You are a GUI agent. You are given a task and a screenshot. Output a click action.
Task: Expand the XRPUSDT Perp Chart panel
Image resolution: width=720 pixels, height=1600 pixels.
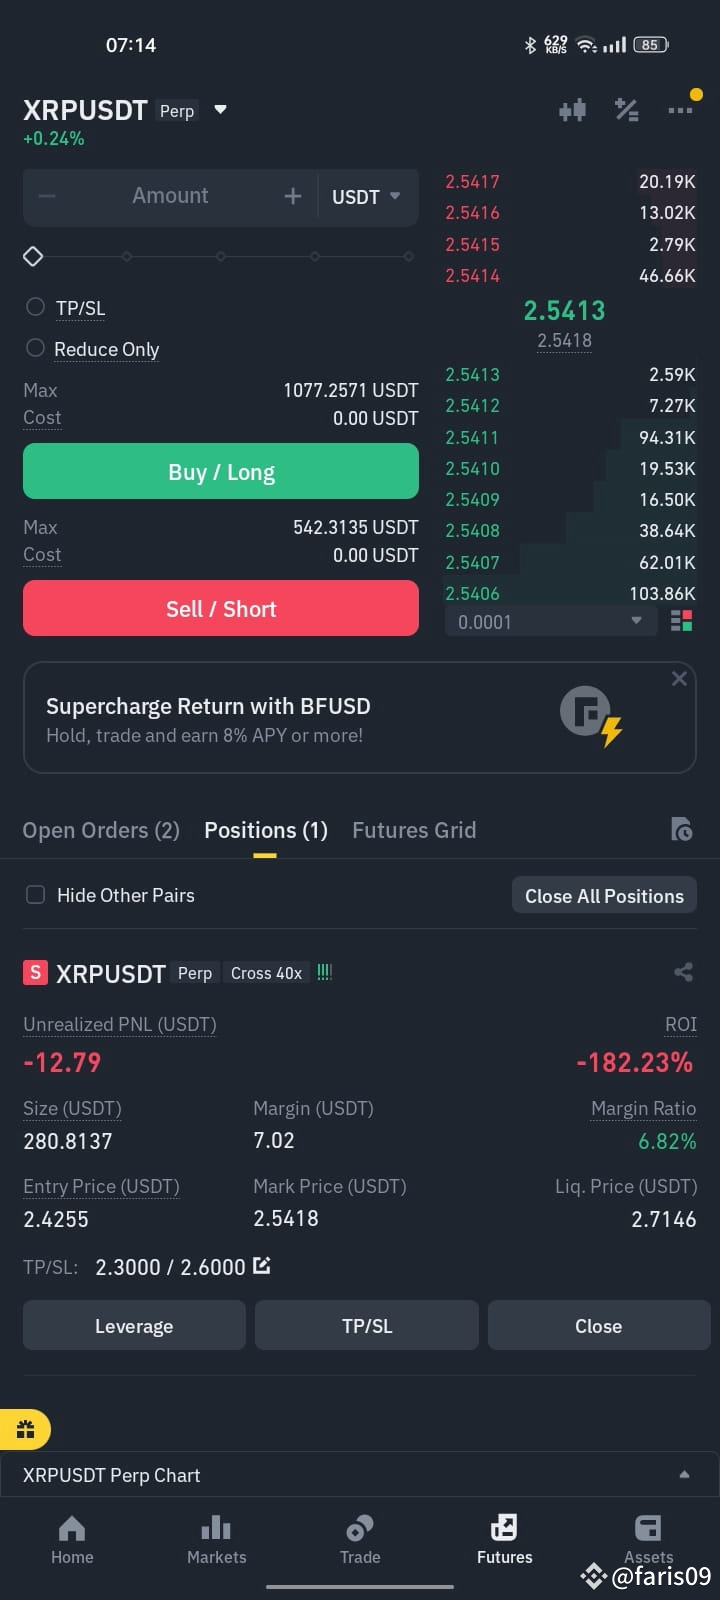pos(360,1475)
